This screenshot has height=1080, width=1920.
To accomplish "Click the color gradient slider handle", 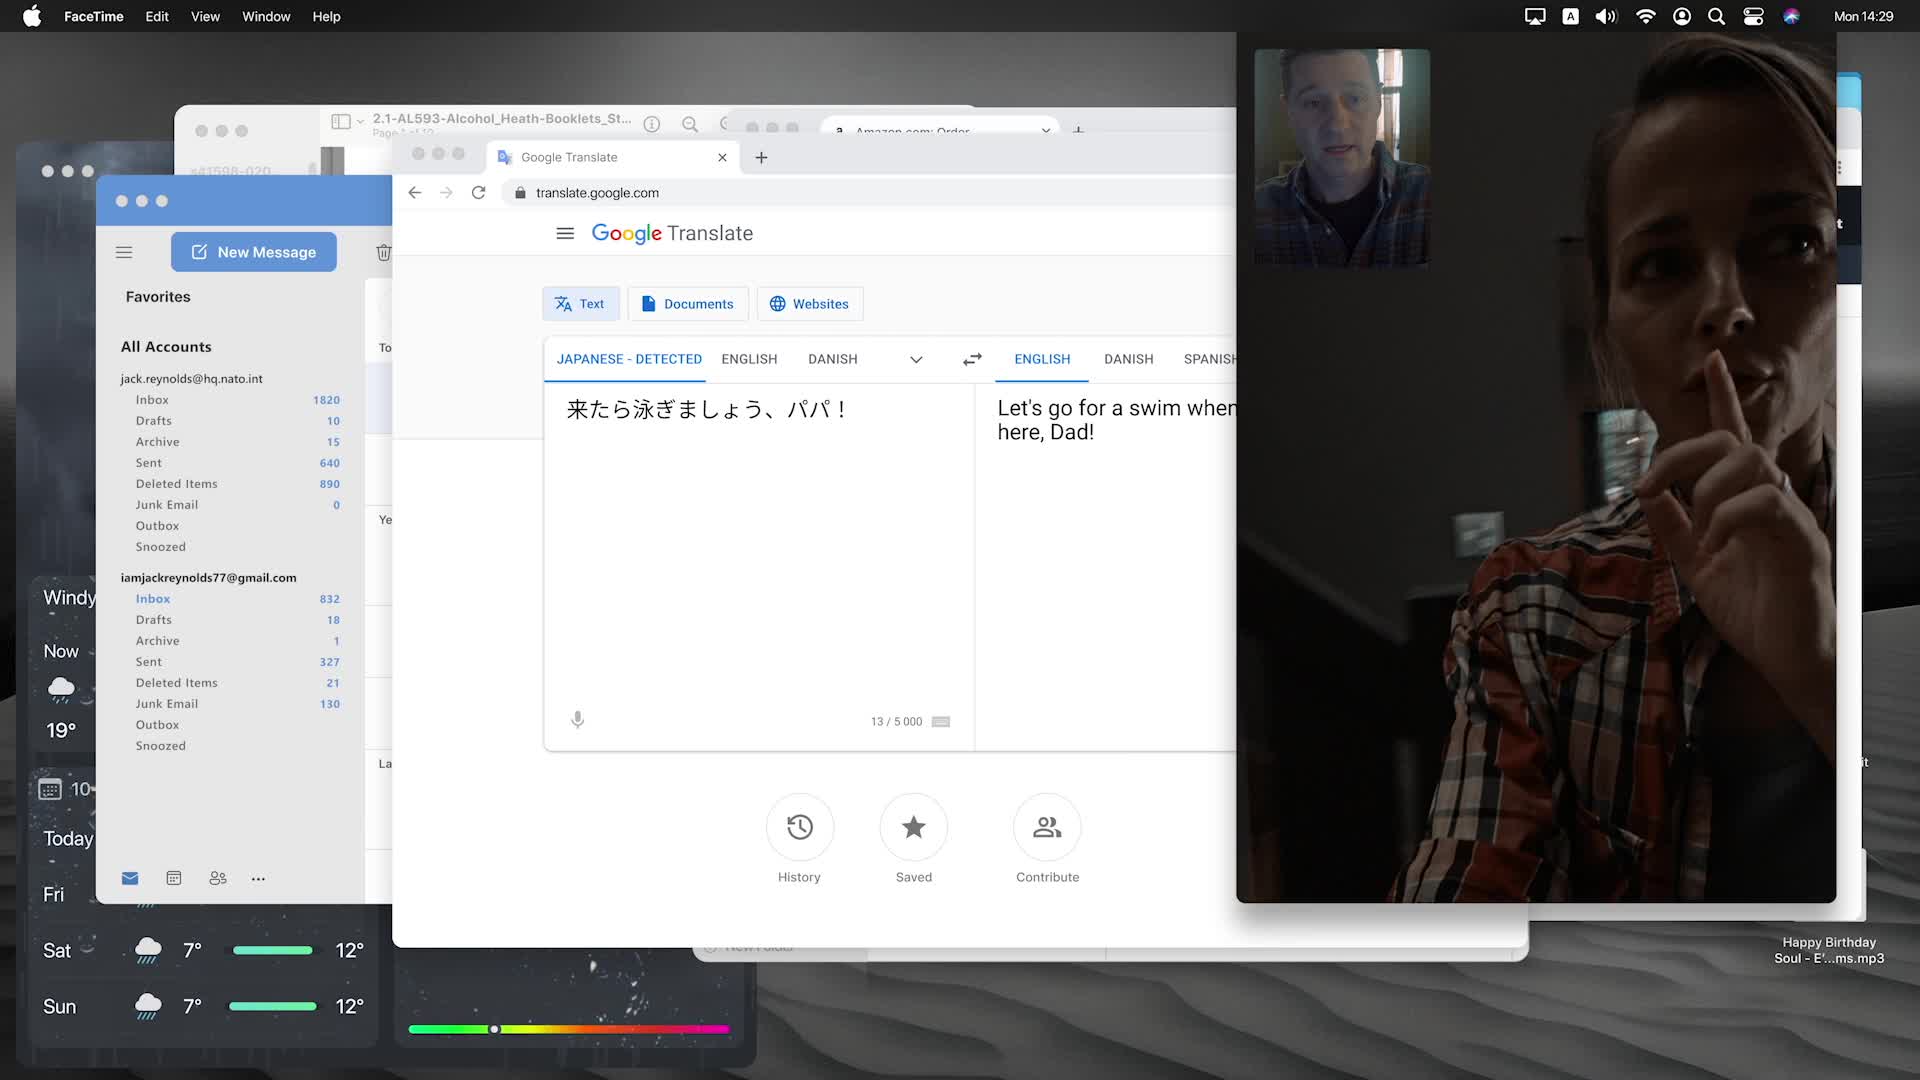I will [x=494, y=1029].
